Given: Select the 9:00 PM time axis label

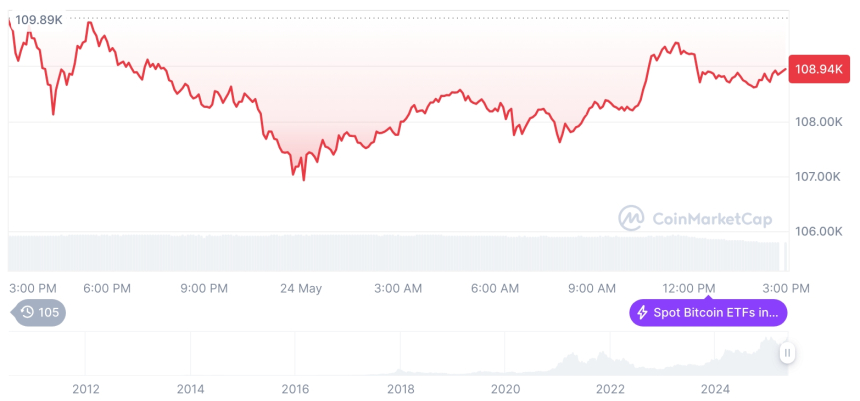Looking at the screenshot, I should [x=204, y=288].
